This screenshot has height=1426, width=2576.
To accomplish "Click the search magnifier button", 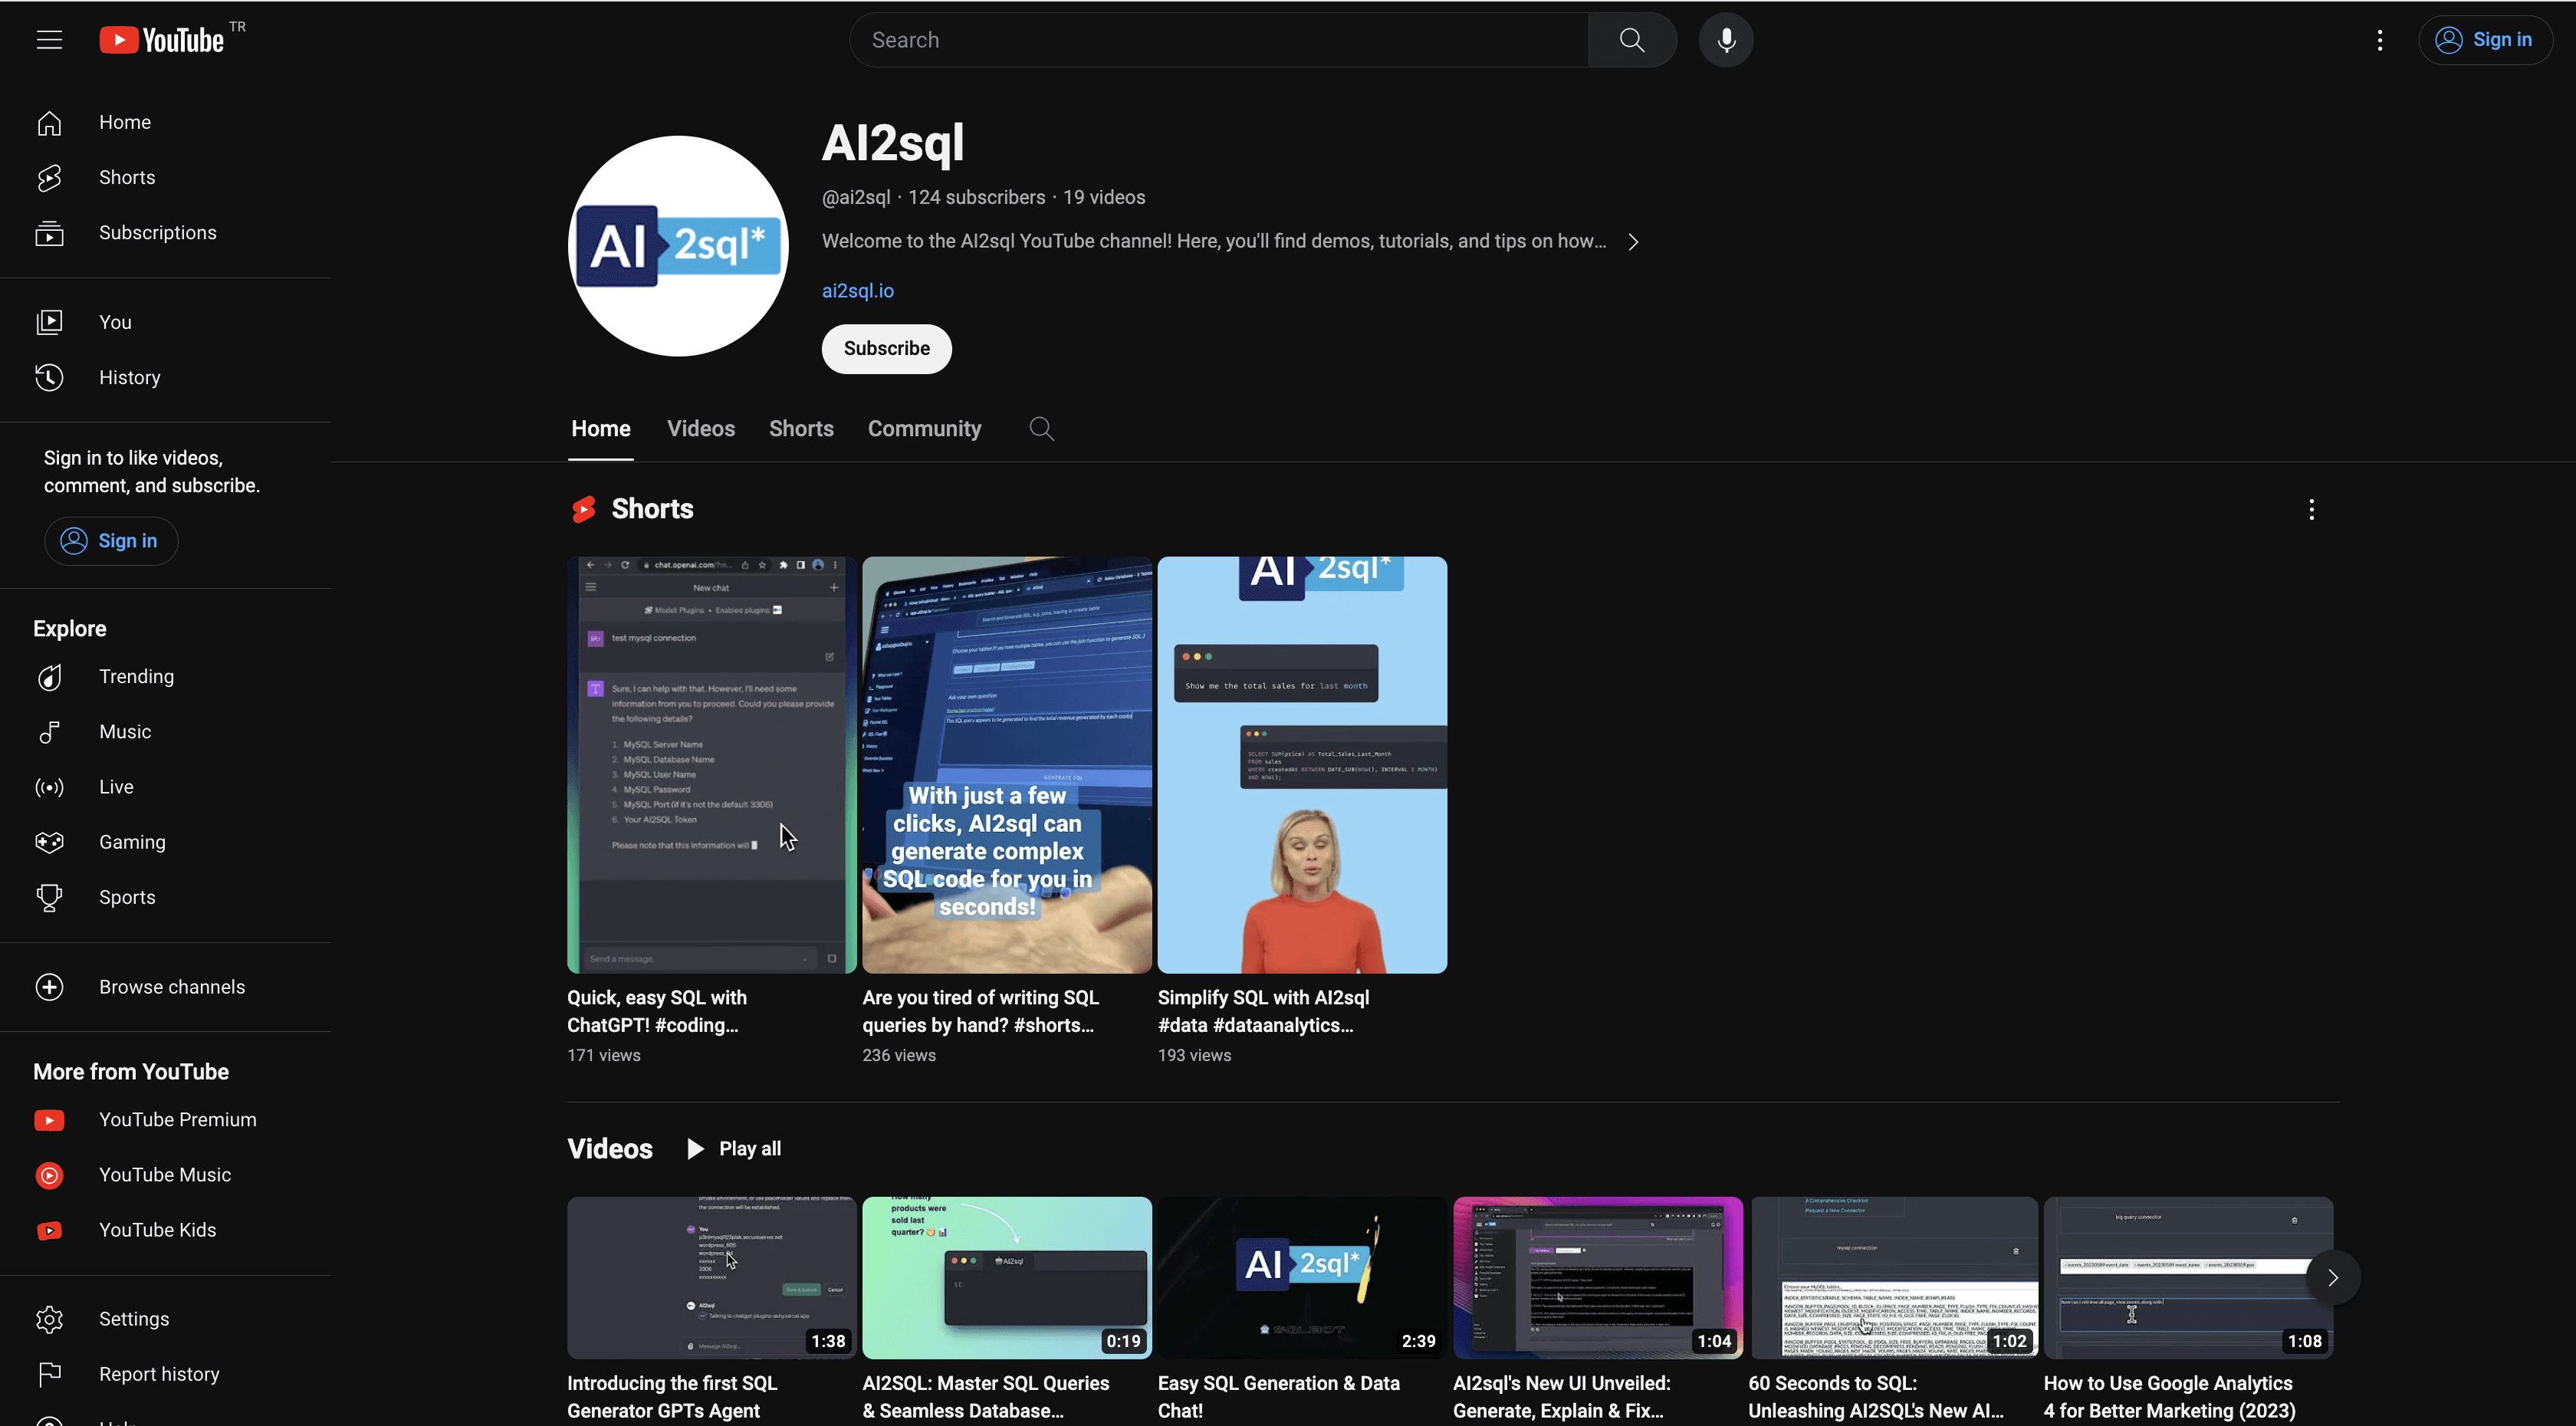I will (x=1632, y=40).
